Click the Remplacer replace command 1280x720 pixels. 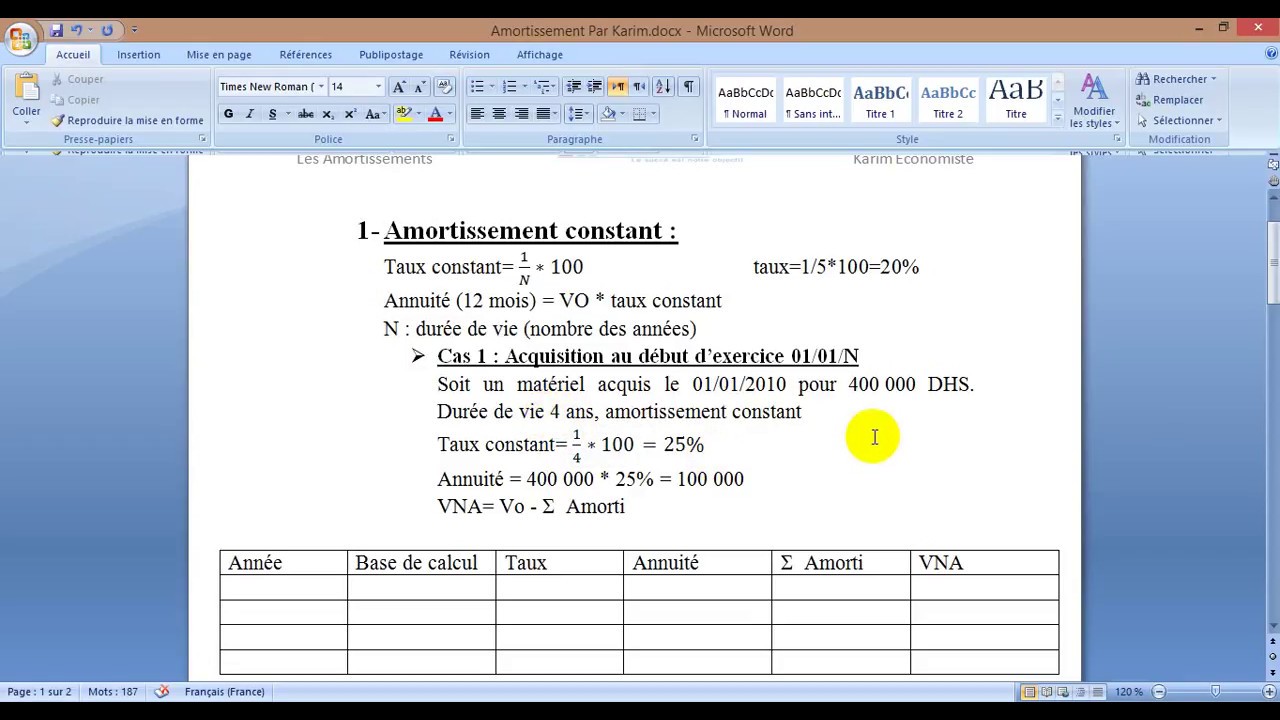[1170, 100]
